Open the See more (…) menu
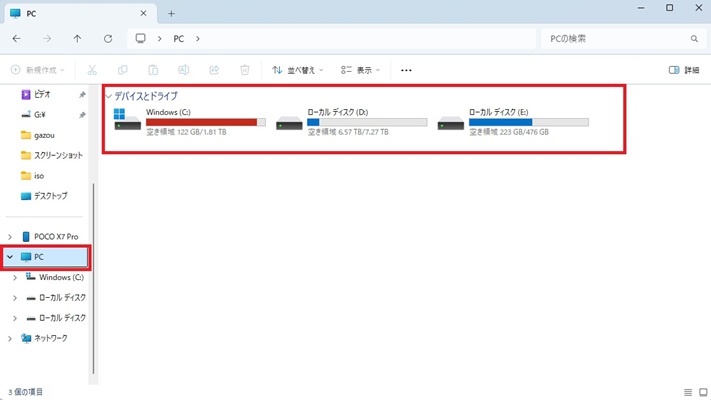The height and width of the screenshot is (400, 711). [406, 70]
